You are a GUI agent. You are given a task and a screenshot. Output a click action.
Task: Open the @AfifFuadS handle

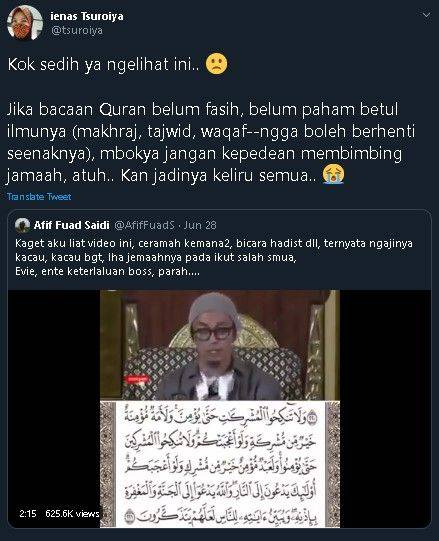click(144, 225)
